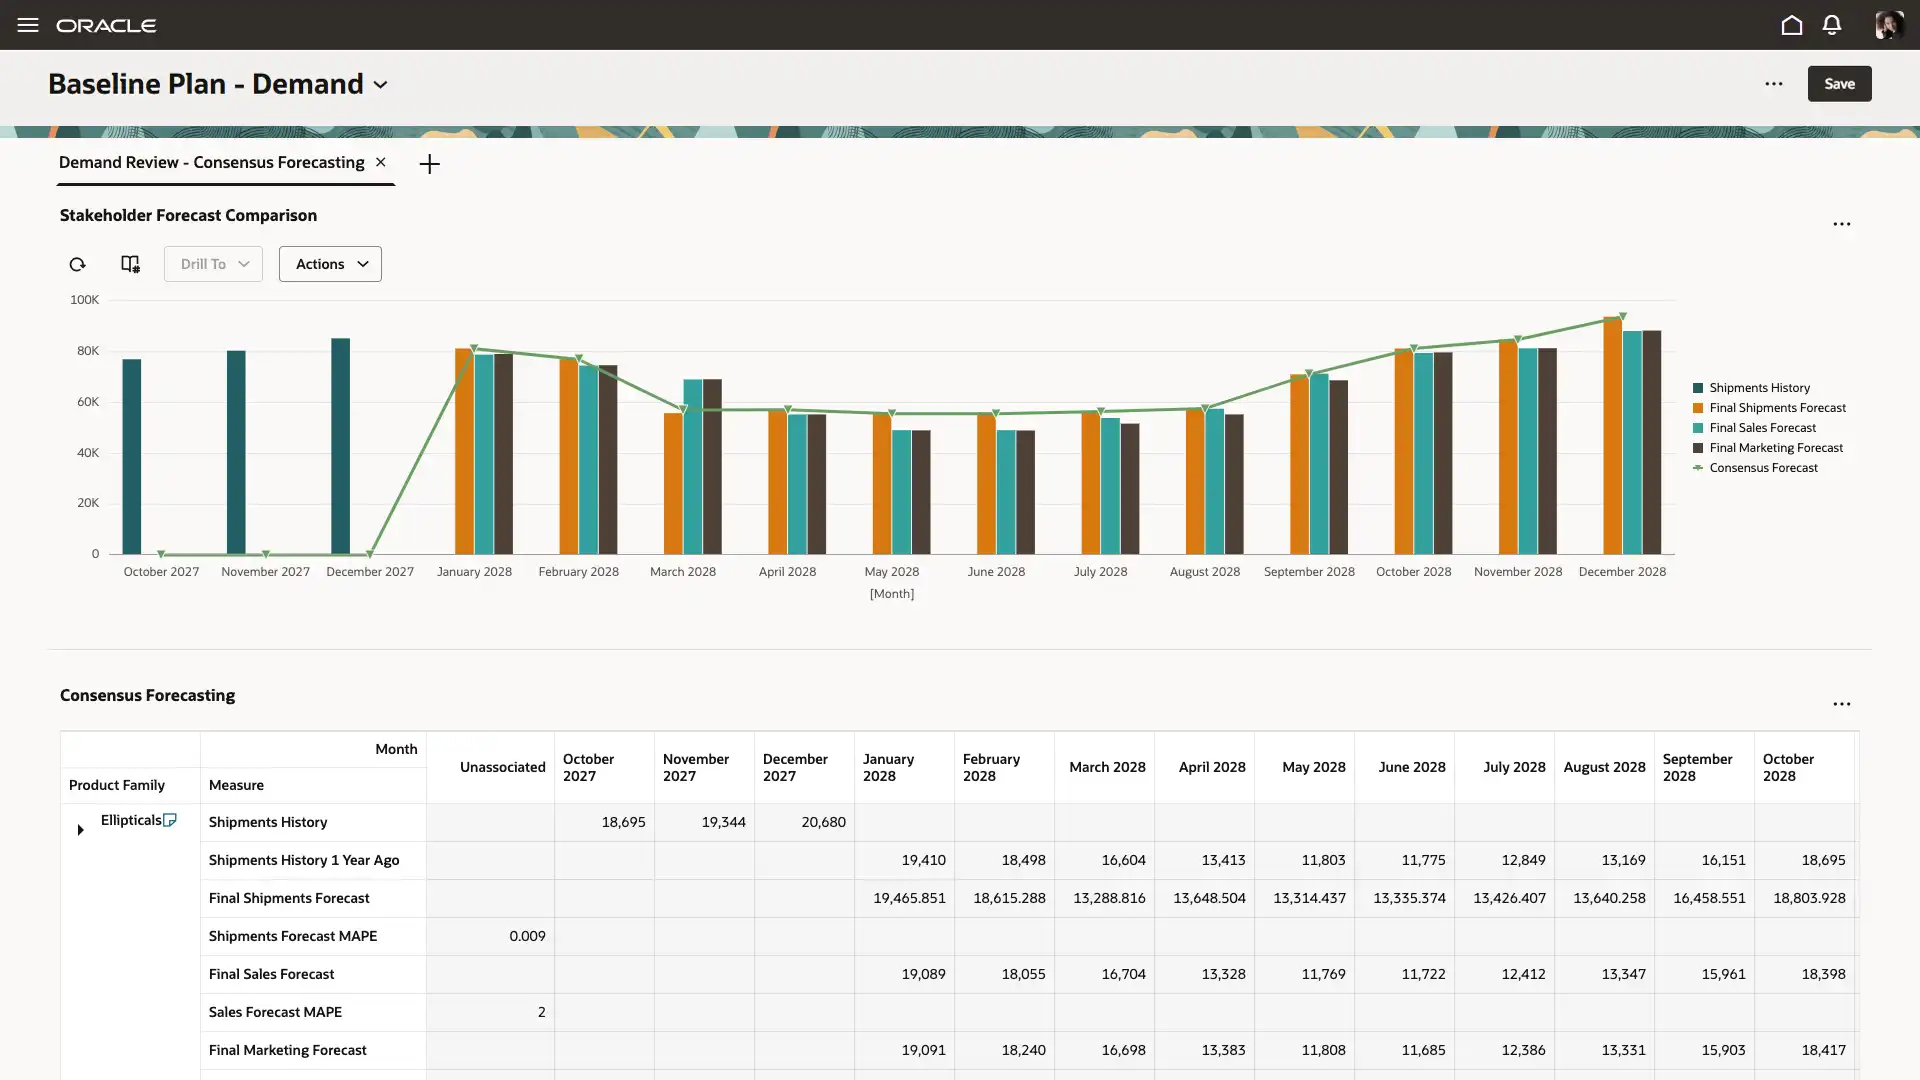The width and height of the screenshot is (1920, 1080).
Task: Refresh the Stakeholder Forecast Comparison chart
Action: [x=77, y=264]
